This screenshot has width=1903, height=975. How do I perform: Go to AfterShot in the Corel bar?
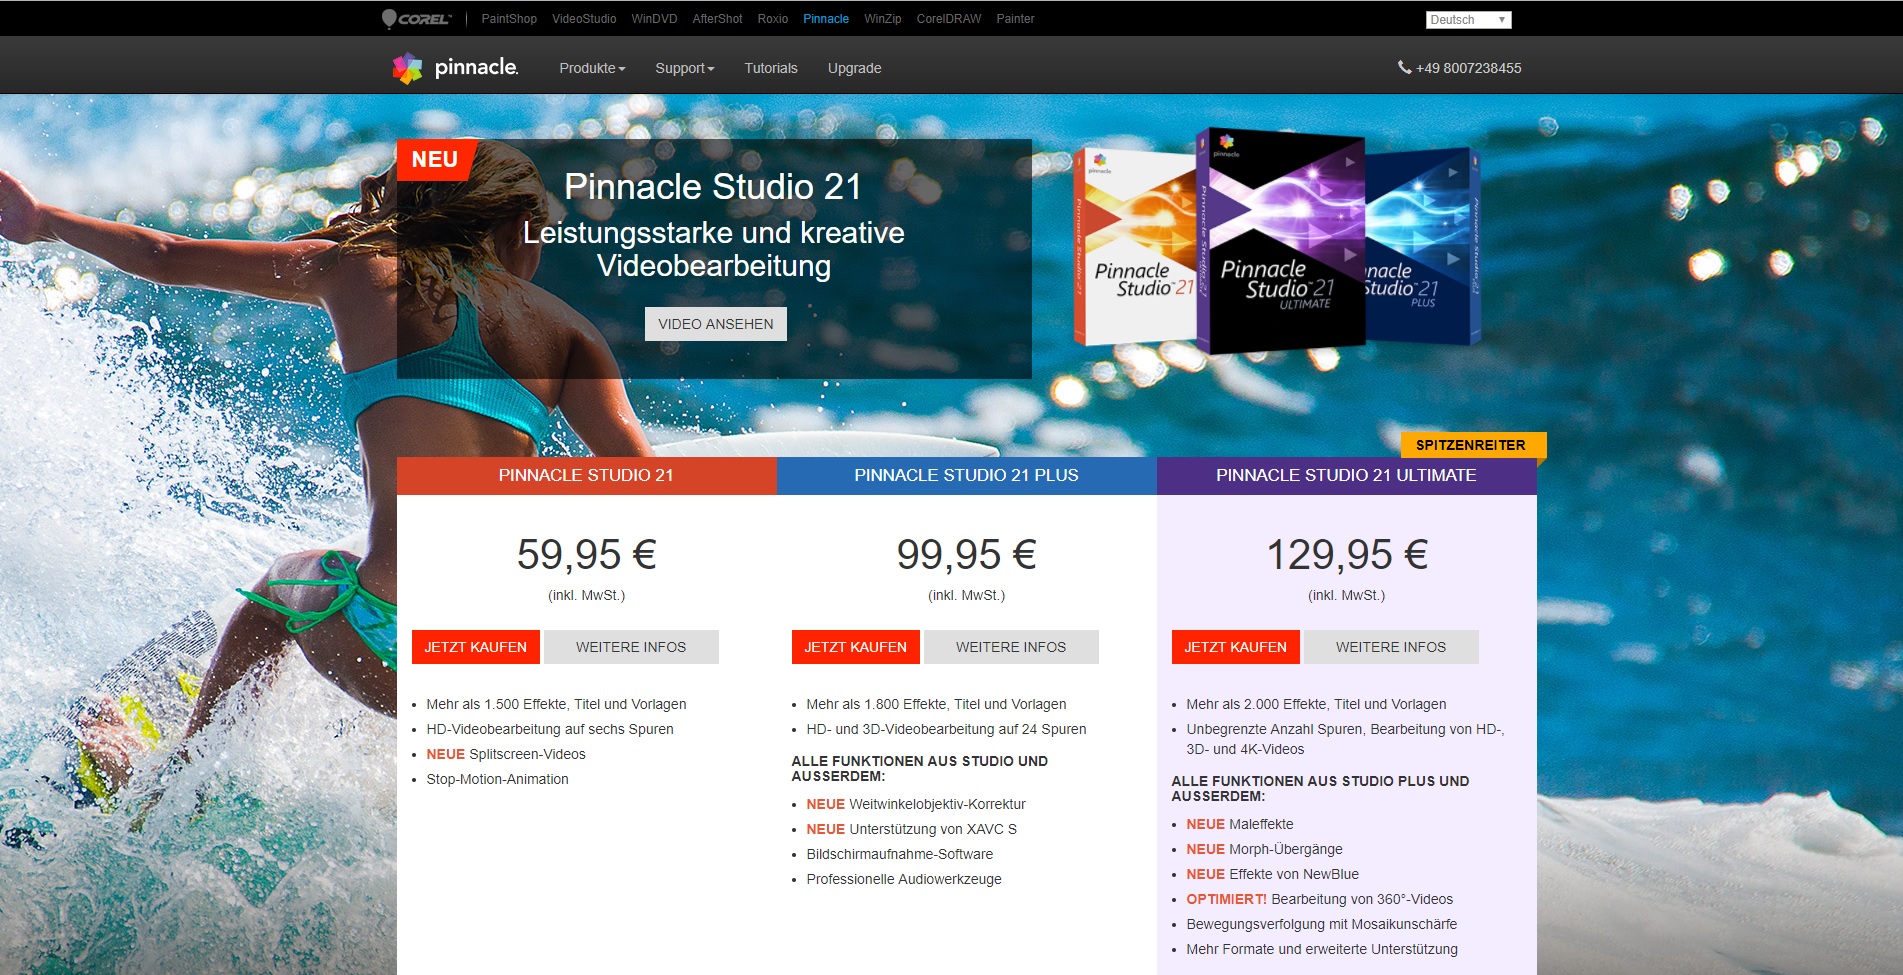tap(717, 19)
